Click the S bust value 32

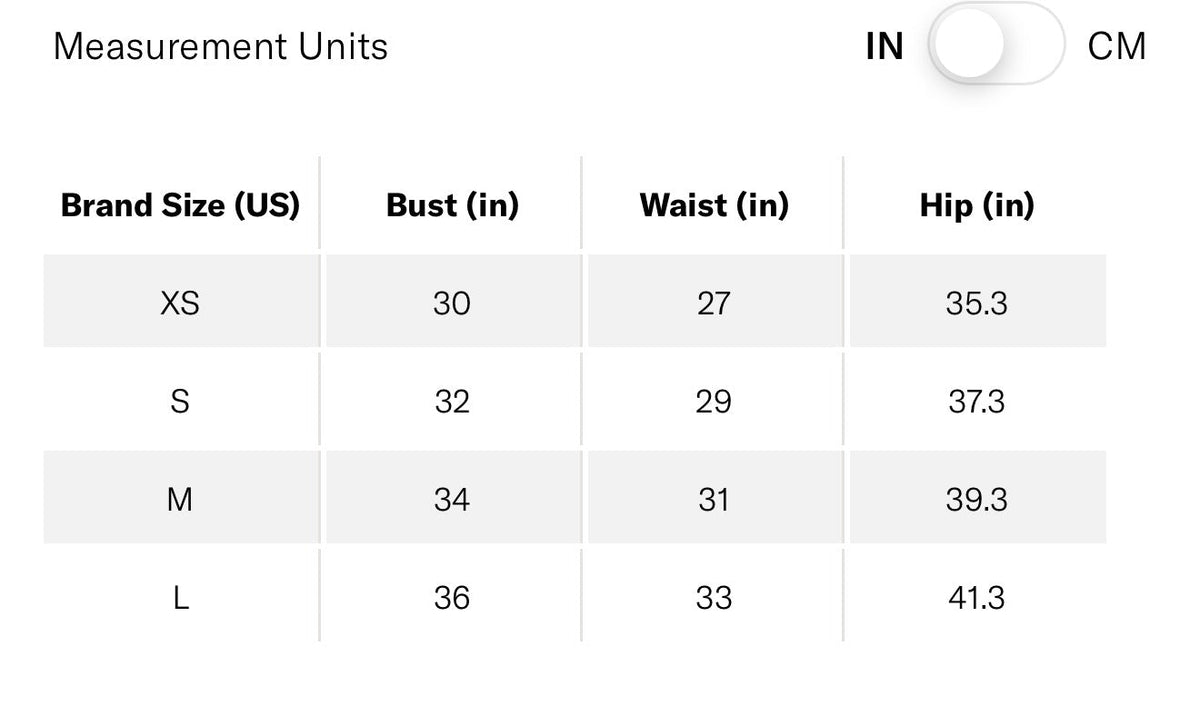[x=452, y=402]
